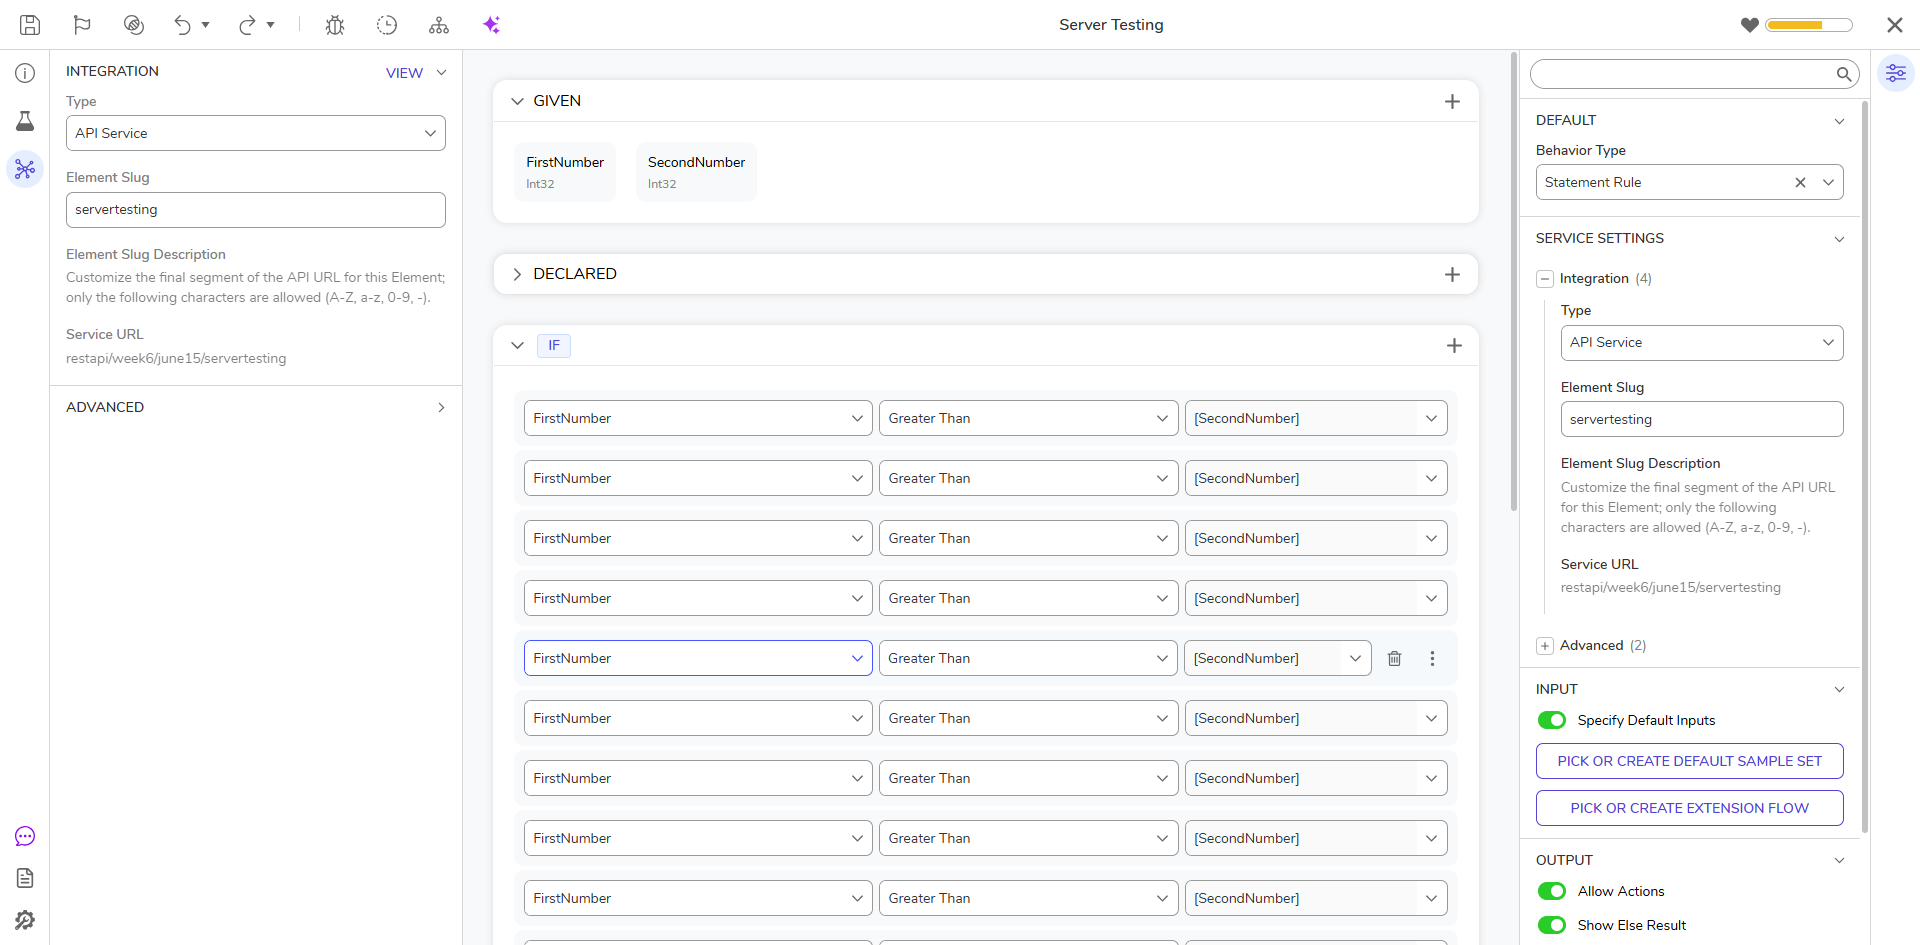Open Type dropdown under Service Settings Integration

click(1702, 343)
